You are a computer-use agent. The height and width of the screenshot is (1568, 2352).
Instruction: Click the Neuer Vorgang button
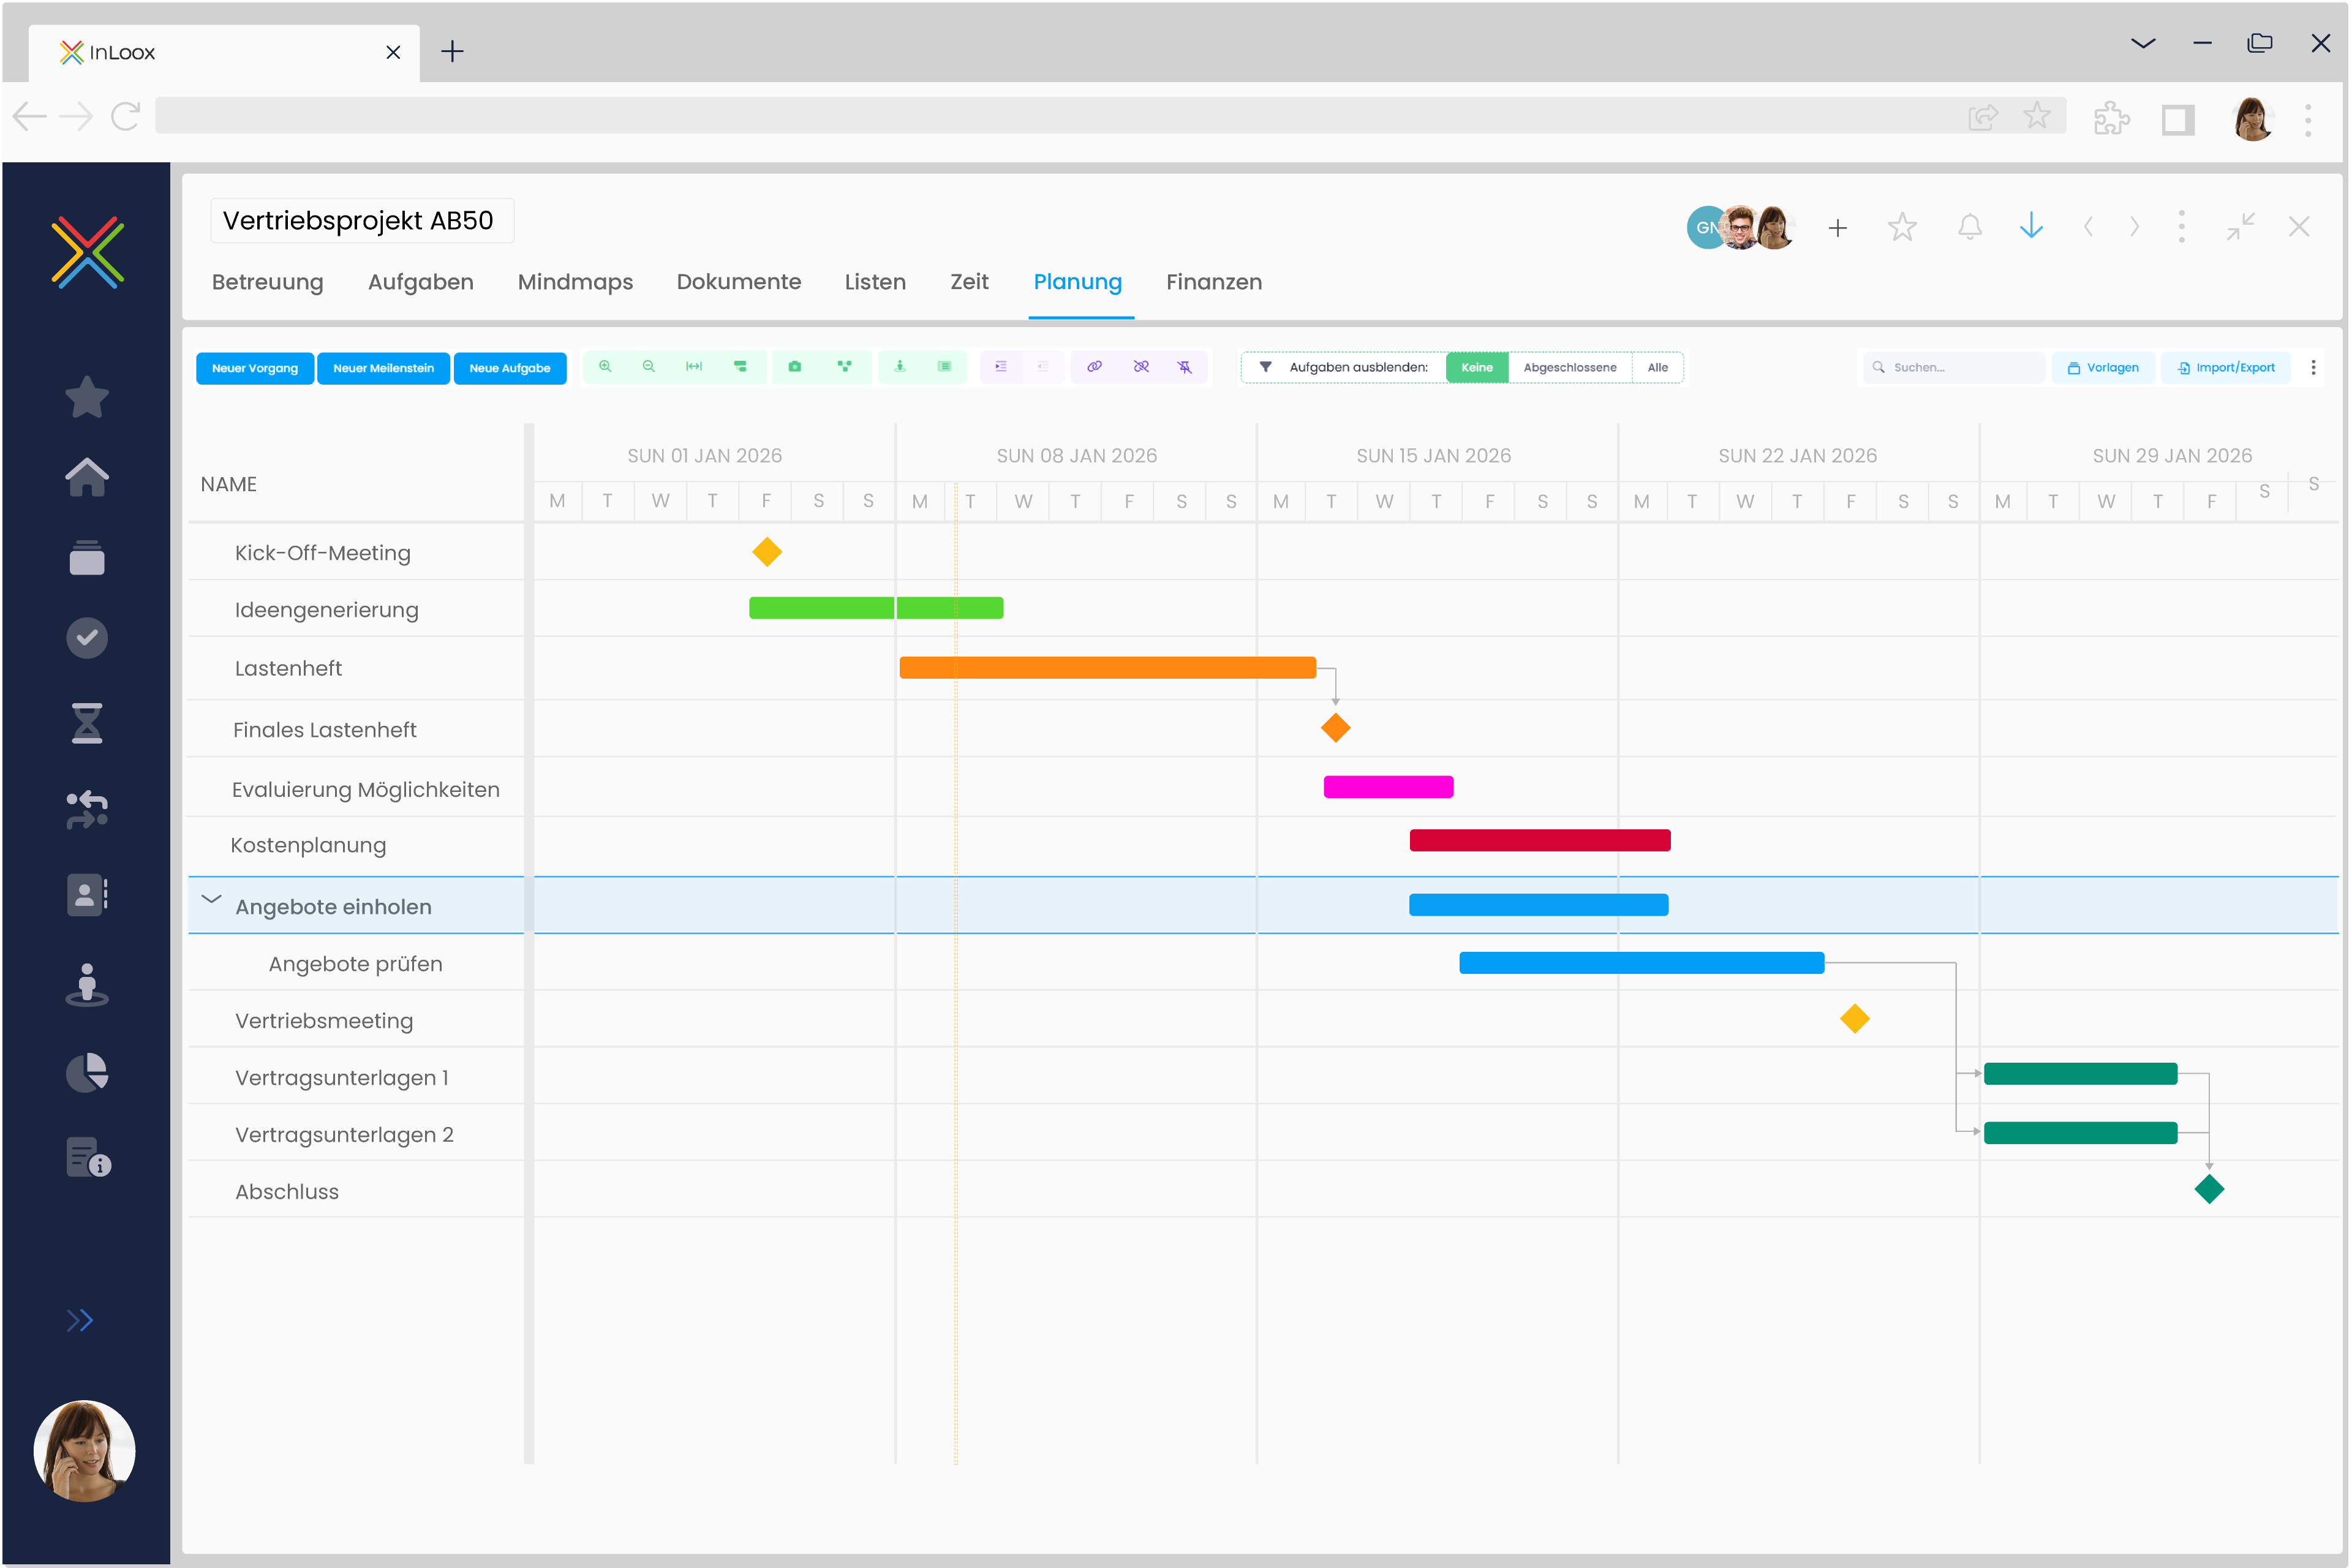255,368
